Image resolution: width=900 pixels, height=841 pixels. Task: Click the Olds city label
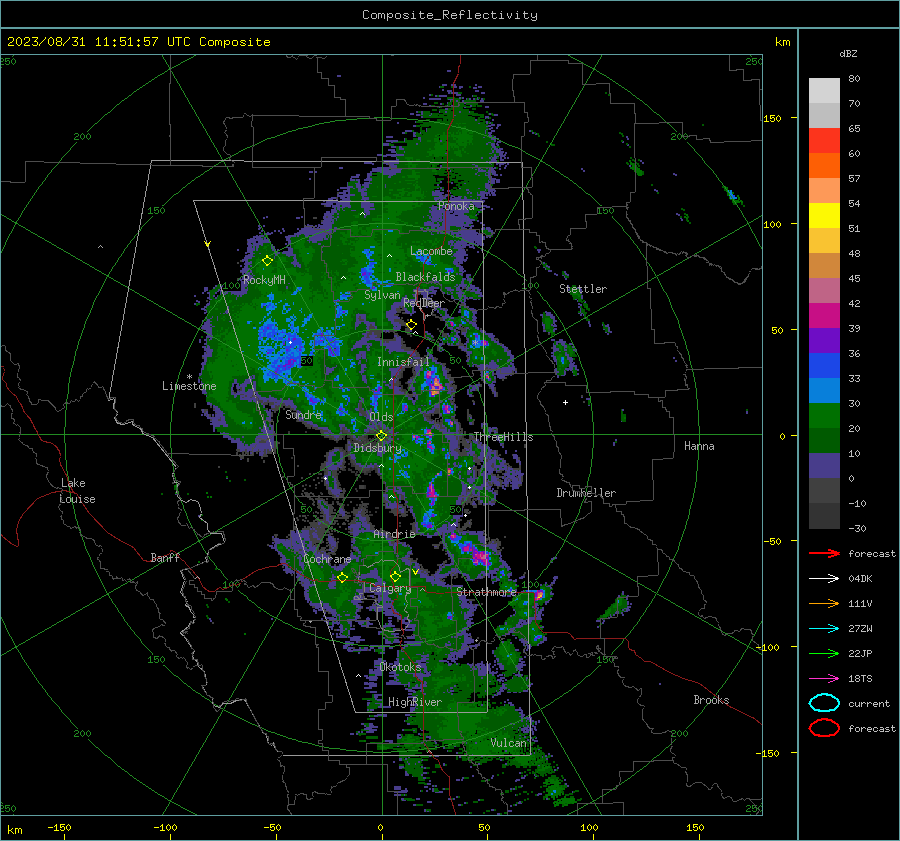pyautogui.click(x=381, y=417)
